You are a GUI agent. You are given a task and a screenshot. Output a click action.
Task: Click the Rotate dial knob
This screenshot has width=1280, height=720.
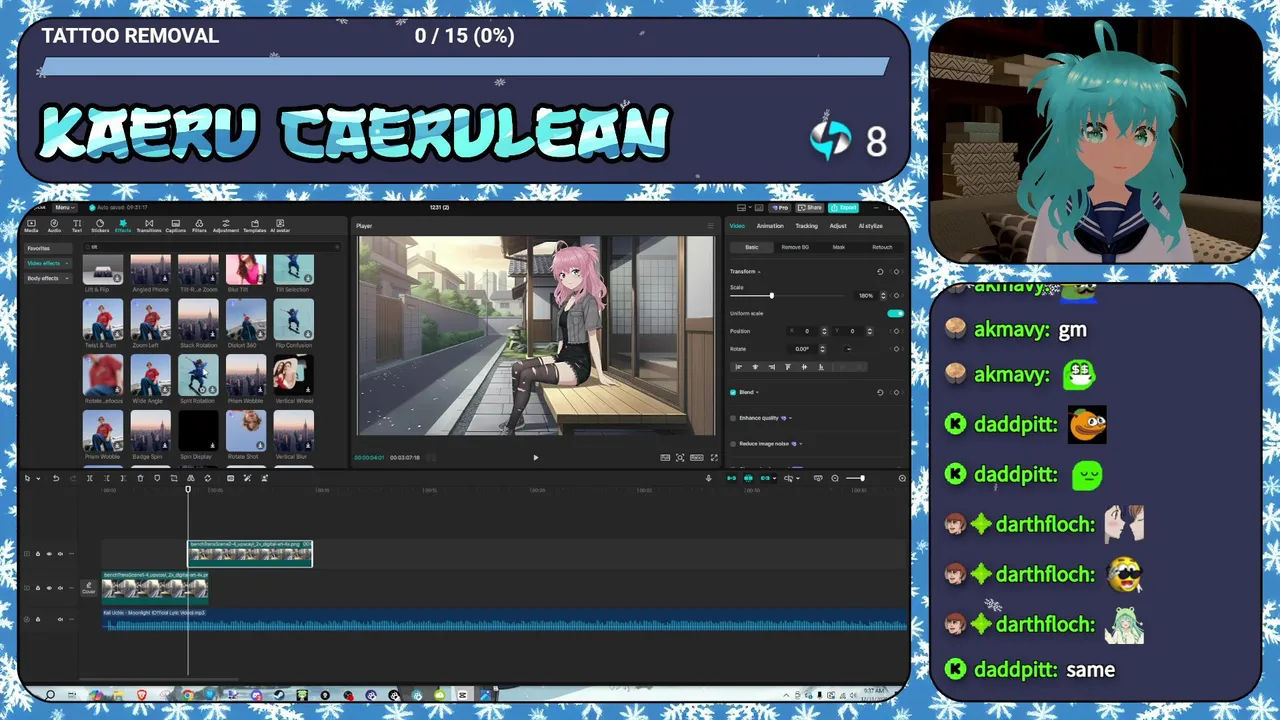(848, 349)
